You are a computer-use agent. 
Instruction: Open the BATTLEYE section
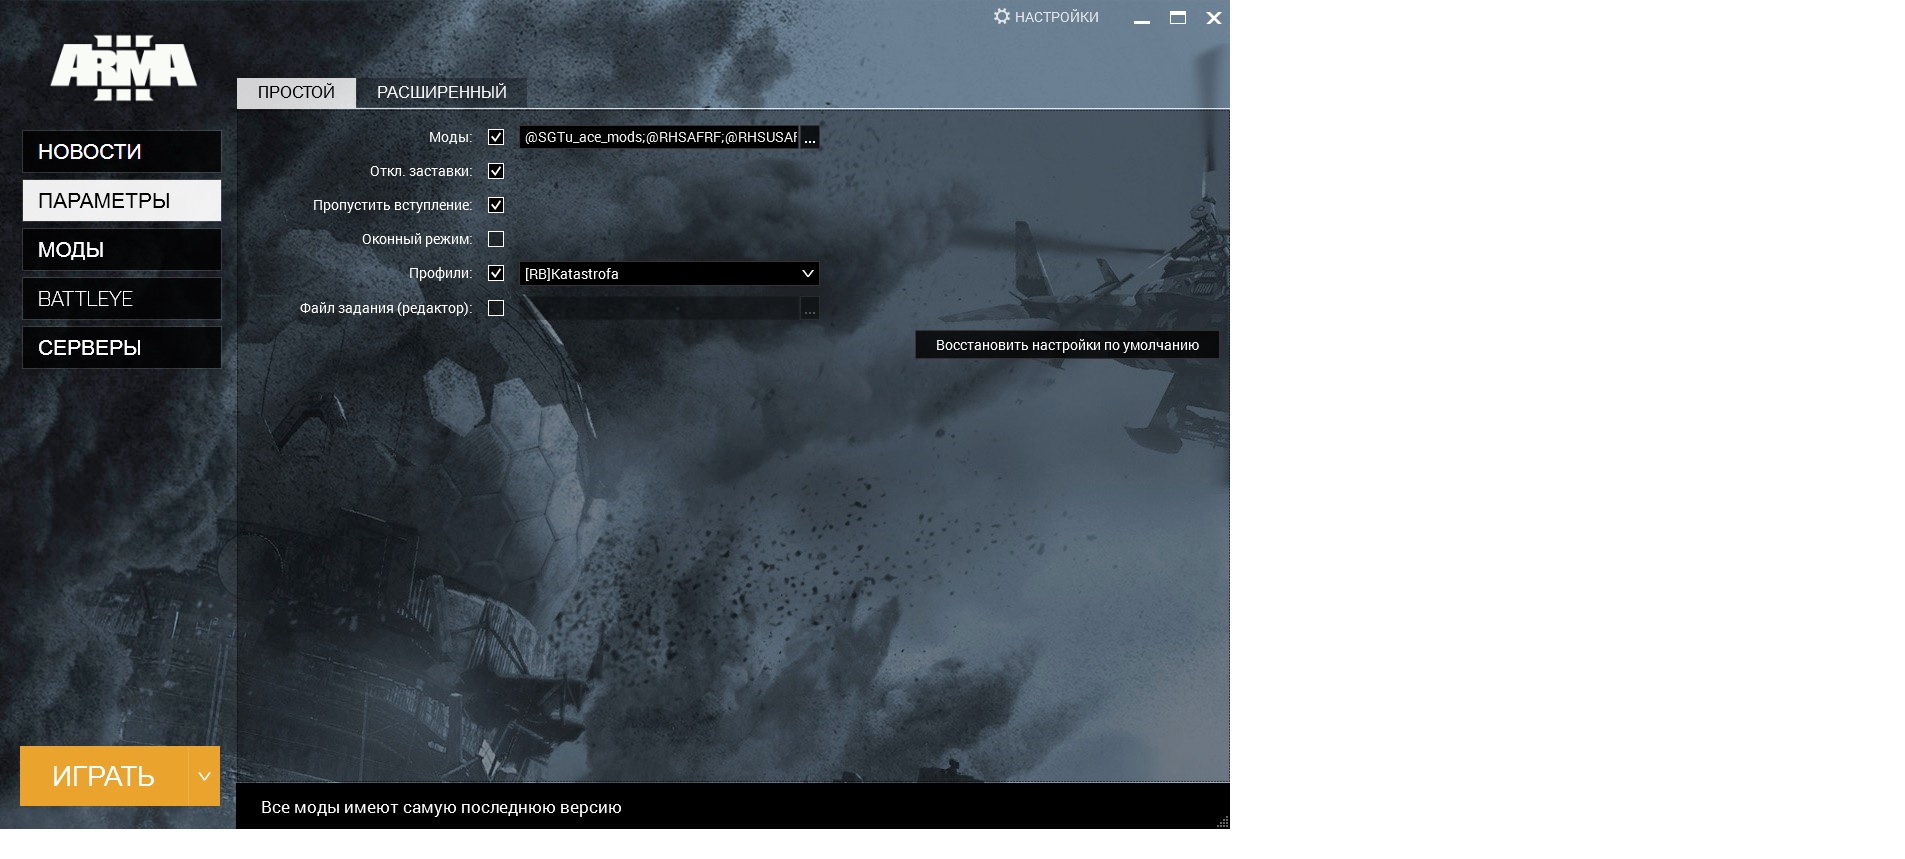tap(122, 299)
